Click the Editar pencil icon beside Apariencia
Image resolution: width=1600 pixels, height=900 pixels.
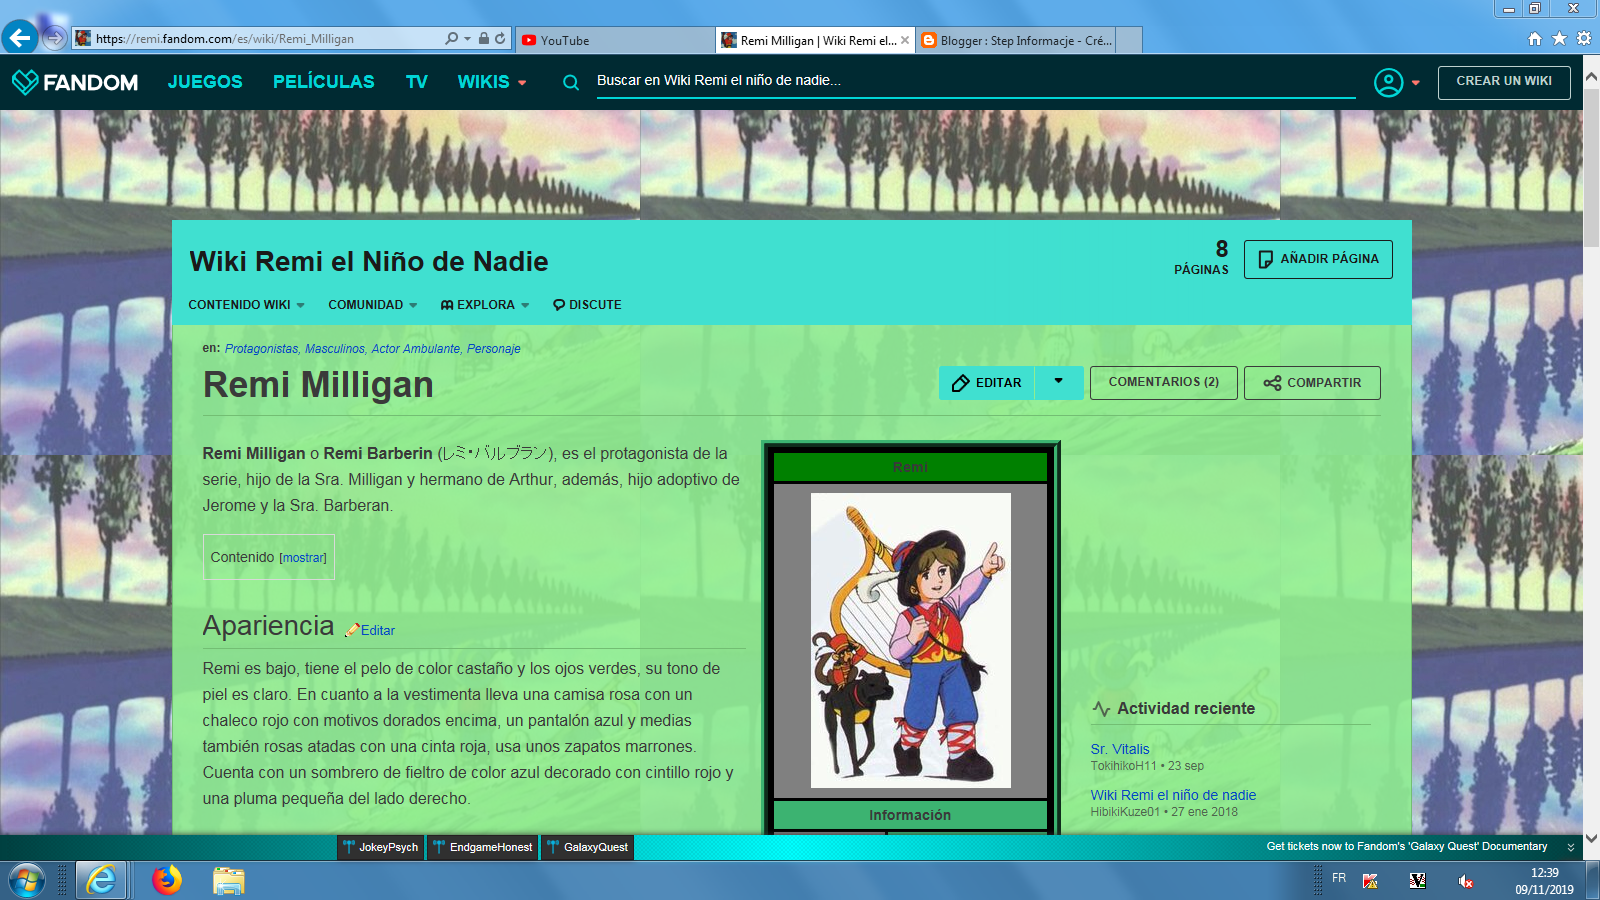[352, 630]
